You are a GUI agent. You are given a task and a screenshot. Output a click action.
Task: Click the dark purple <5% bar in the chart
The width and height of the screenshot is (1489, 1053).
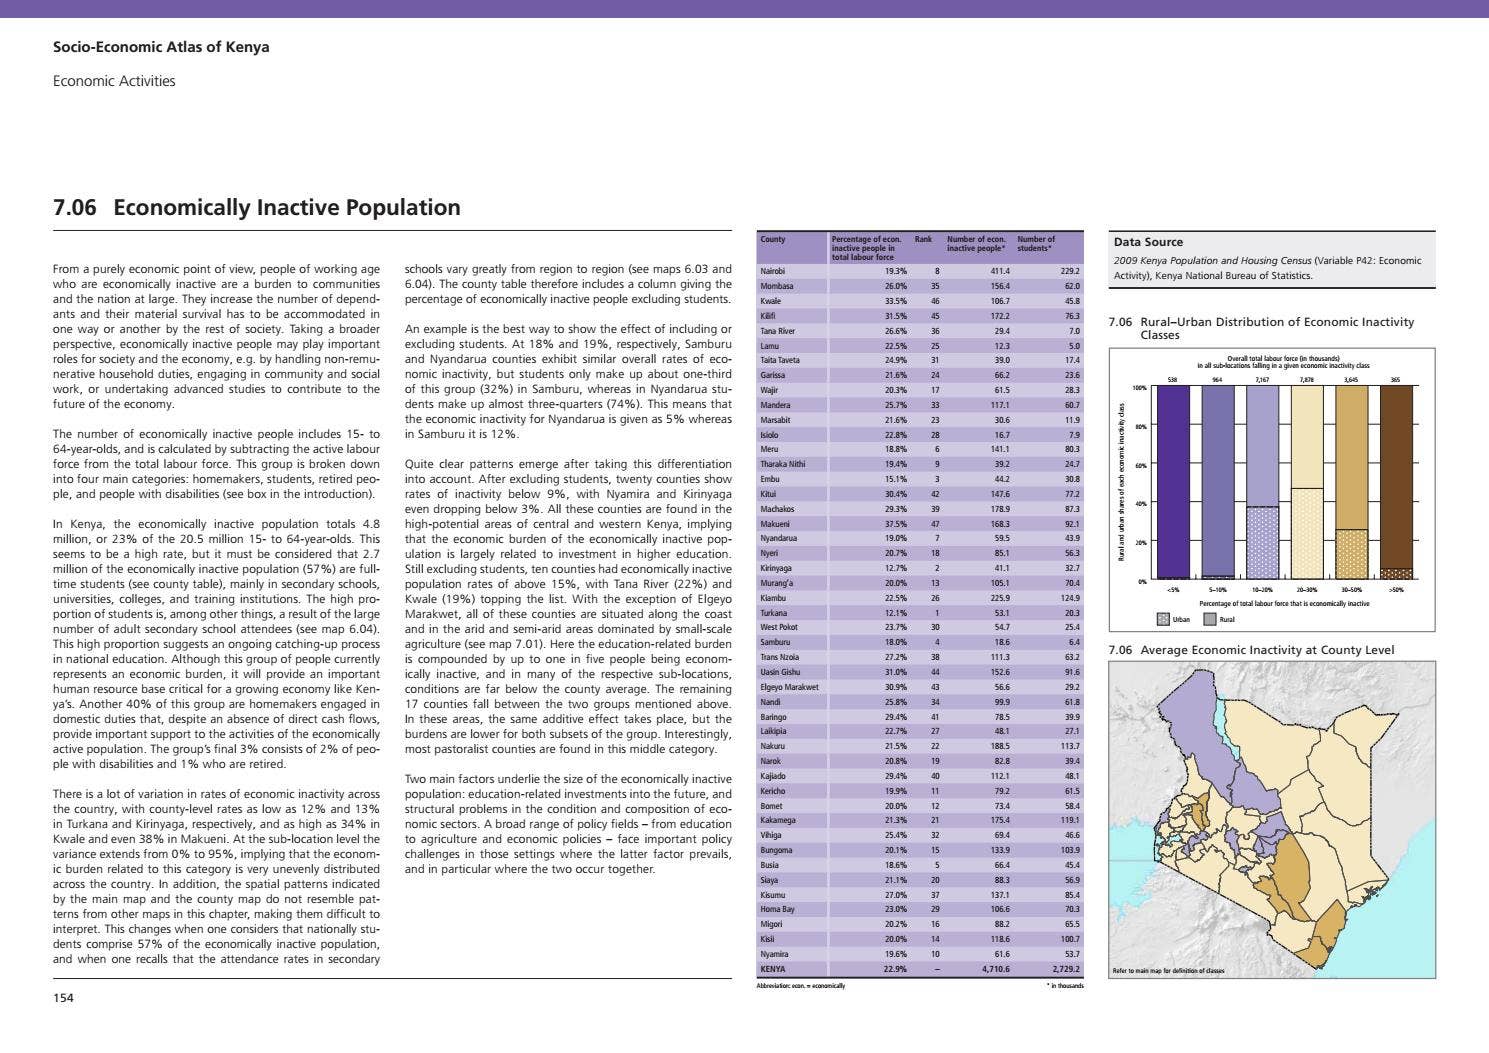pyautogui.click(x=1176, y=480)
